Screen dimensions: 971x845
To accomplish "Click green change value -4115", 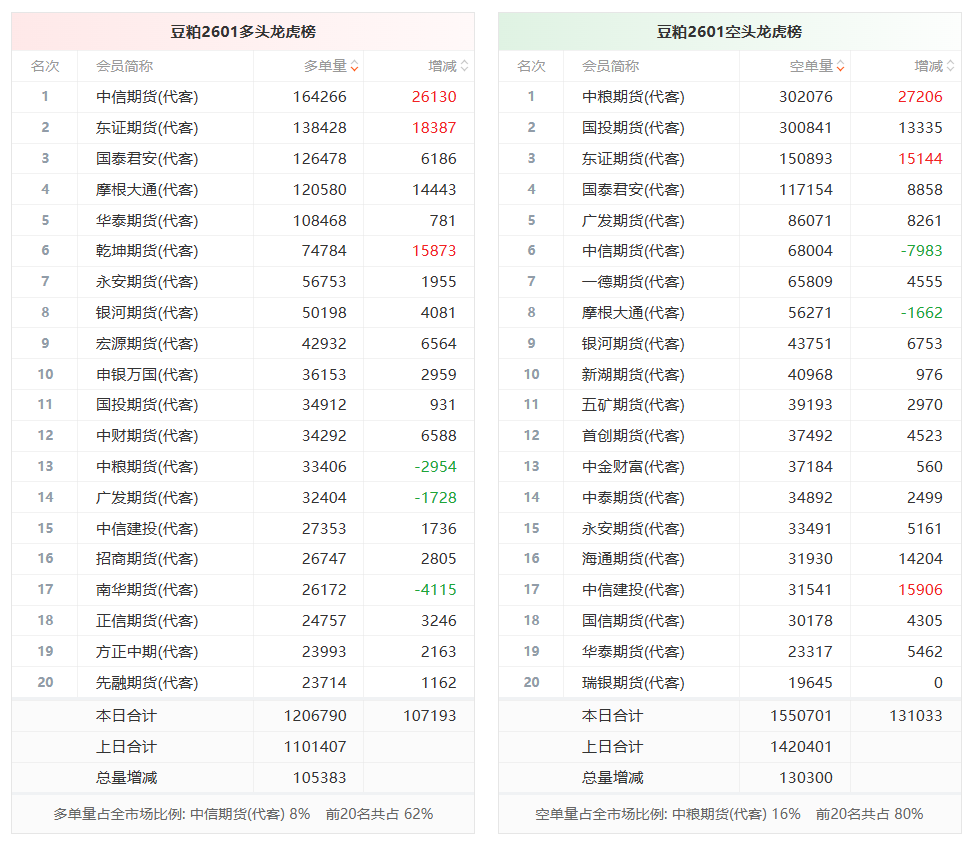I will tap(435, 590).
